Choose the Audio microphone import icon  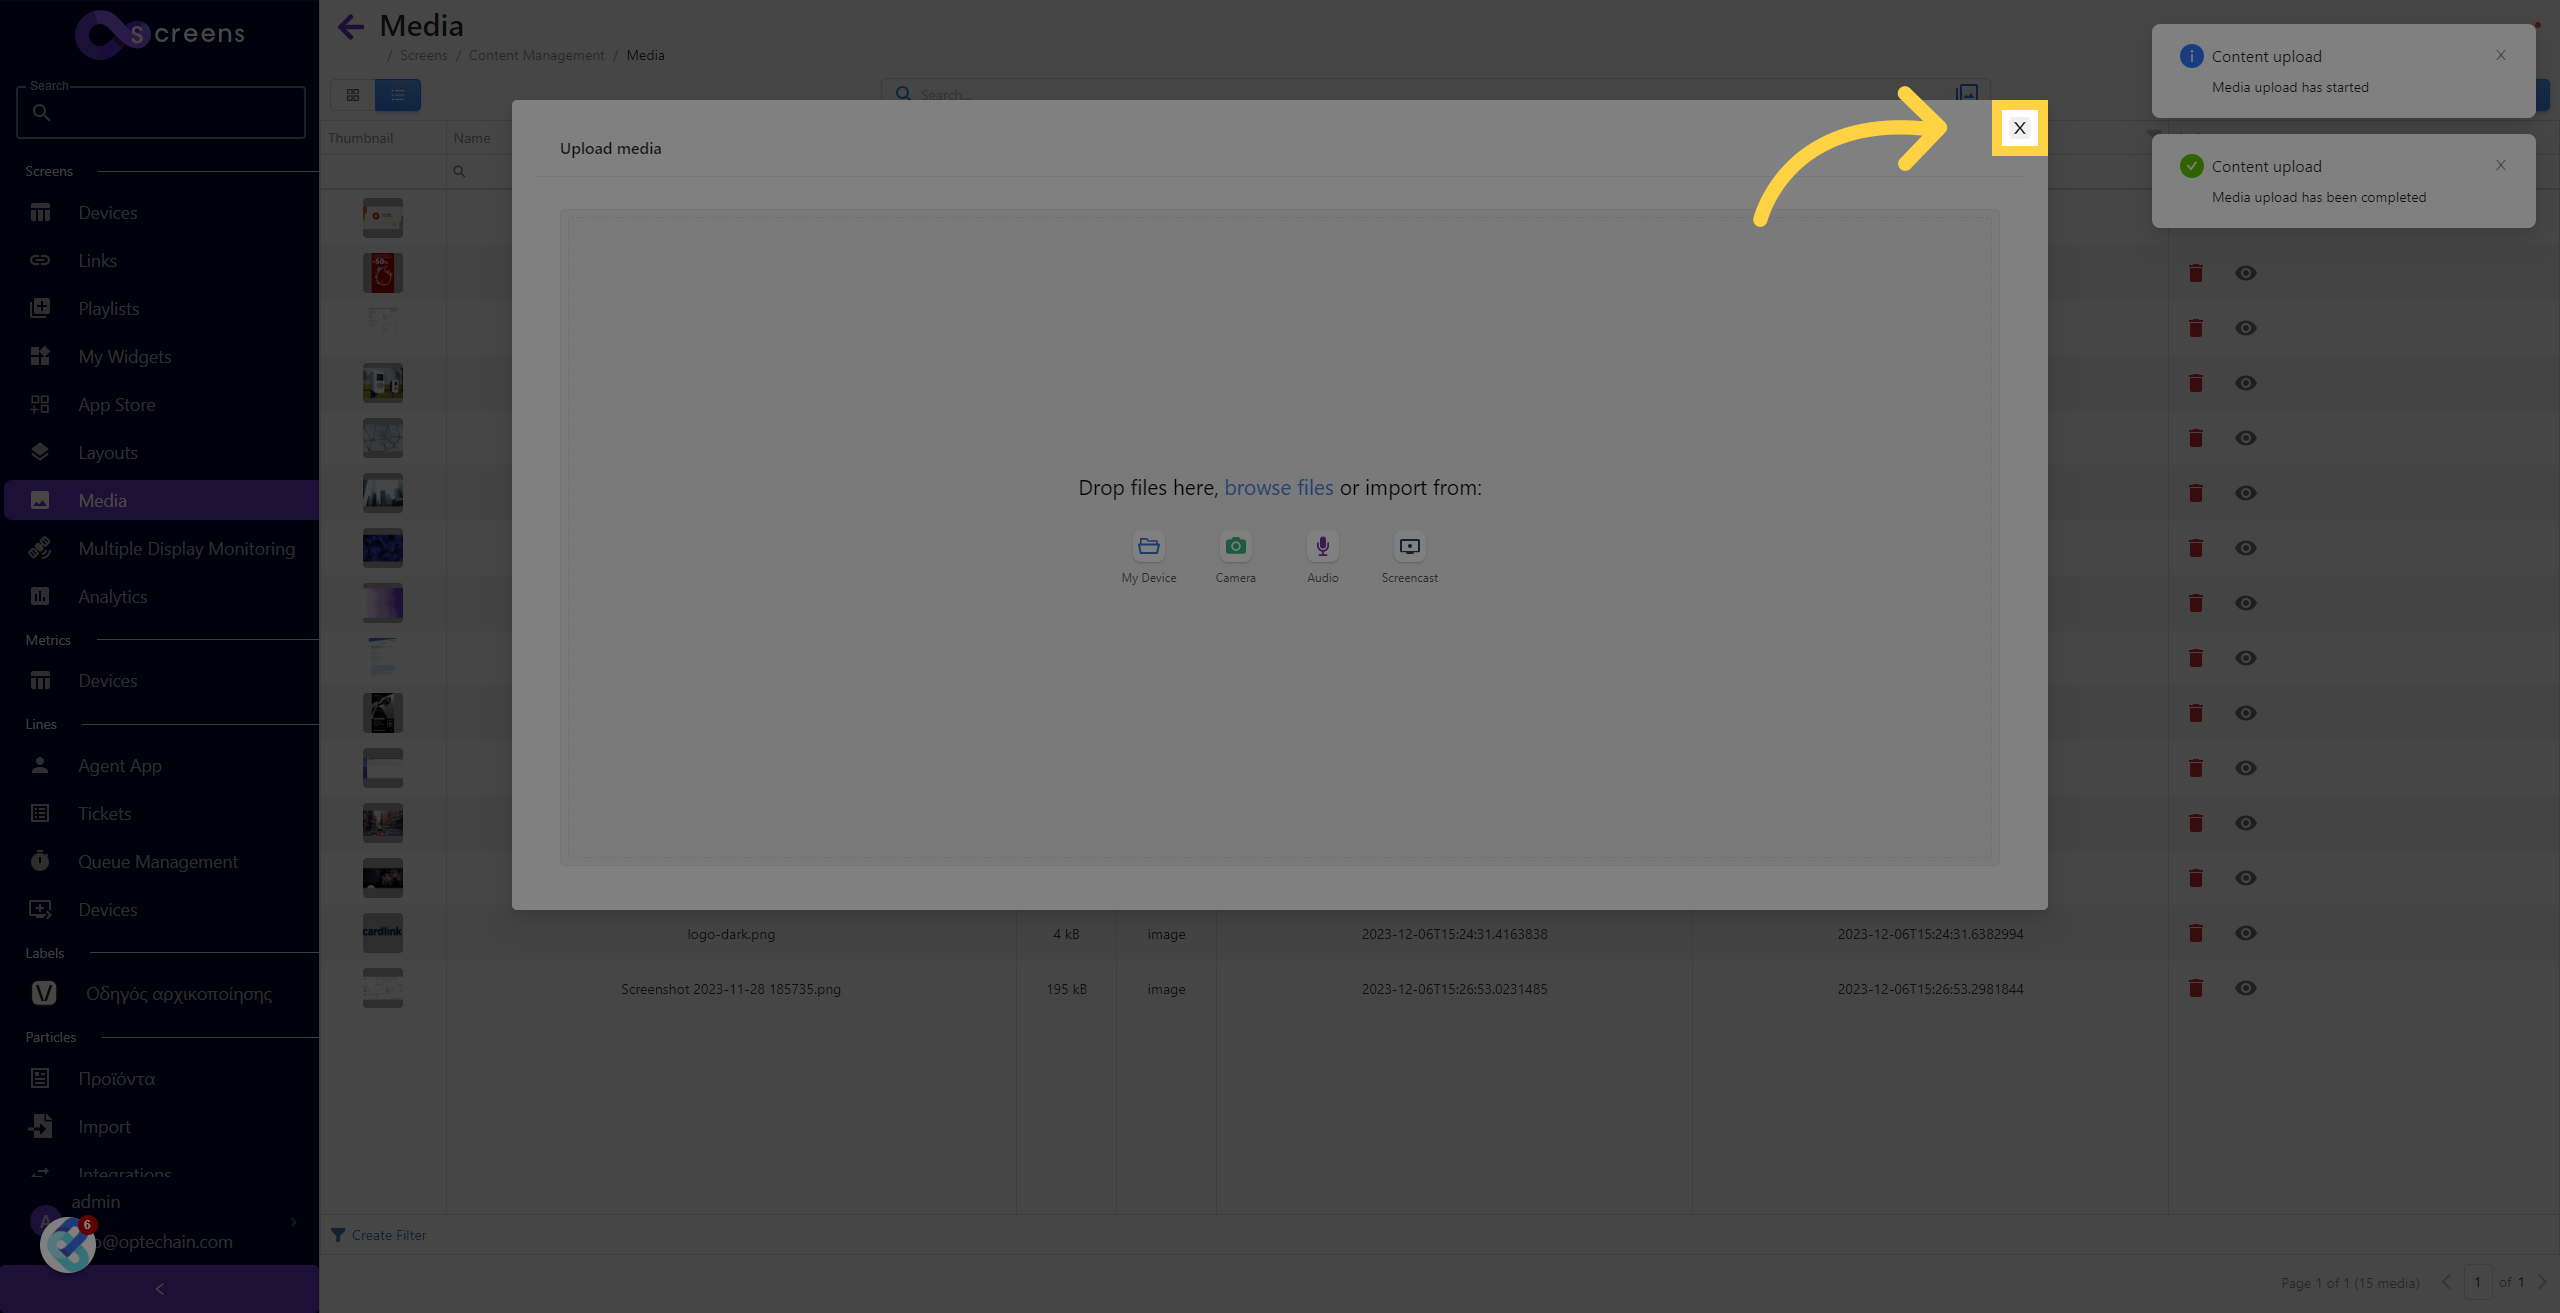(x=1322, y=547)
